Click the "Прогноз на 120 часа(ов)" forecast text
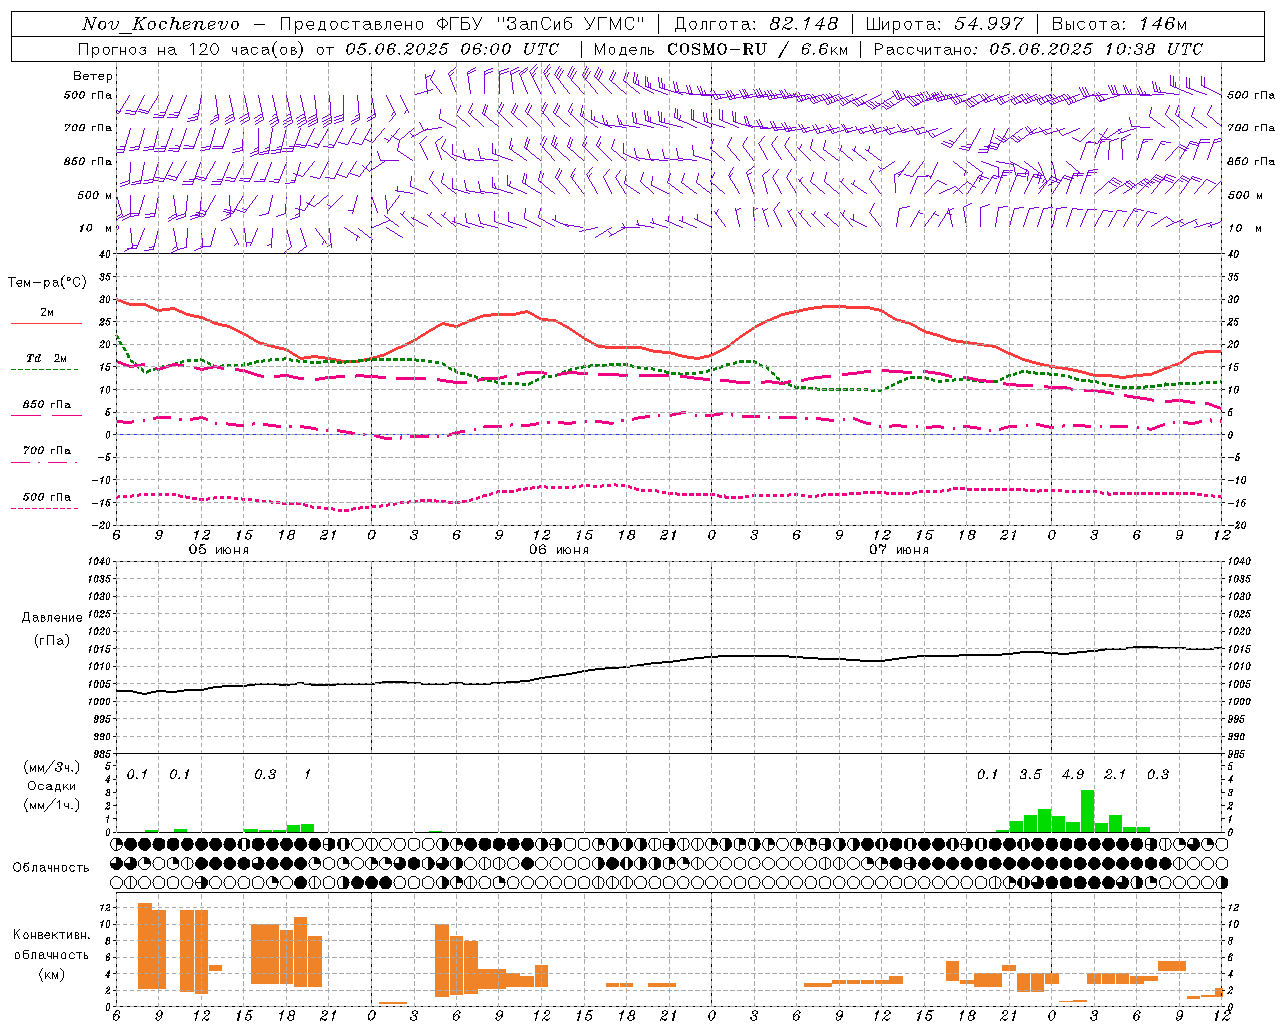Image resolution: width=1280 pixels, height=1024 pixels. click(x=192, y=49)
